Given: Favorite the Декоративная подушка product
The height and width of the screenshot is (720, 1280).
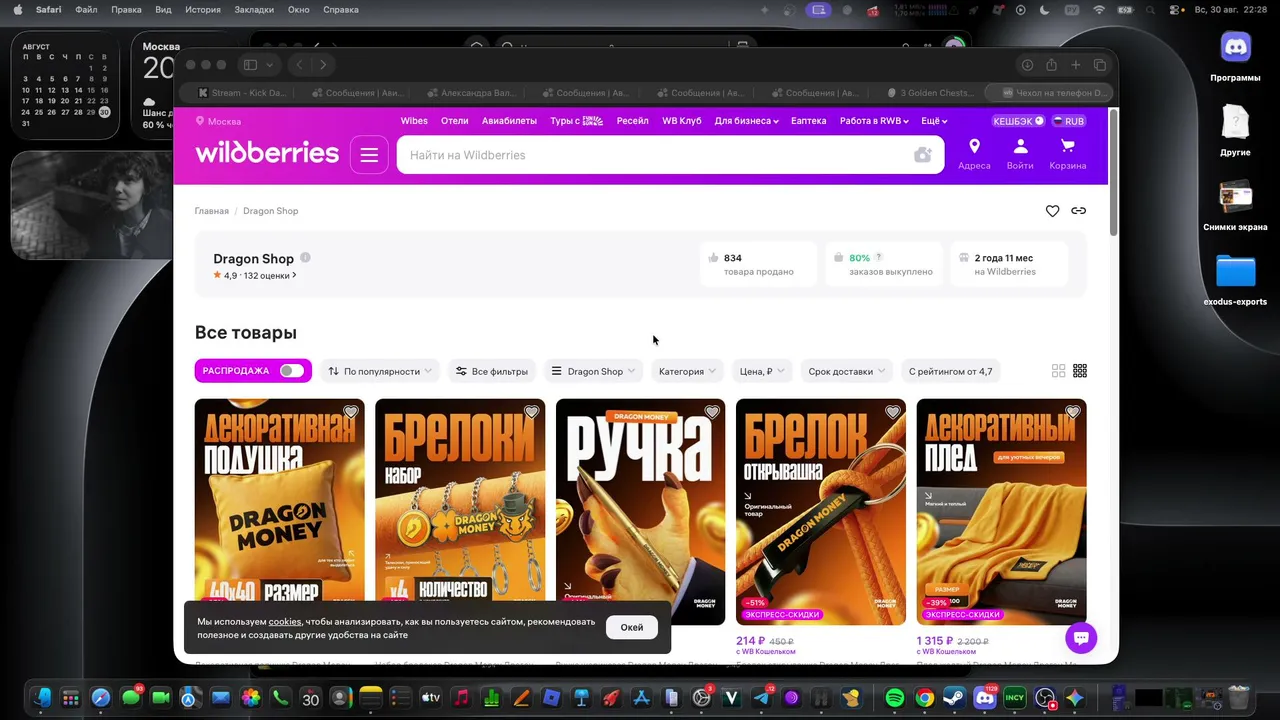Looking at the screenshot, I should [x=351, y=412].
